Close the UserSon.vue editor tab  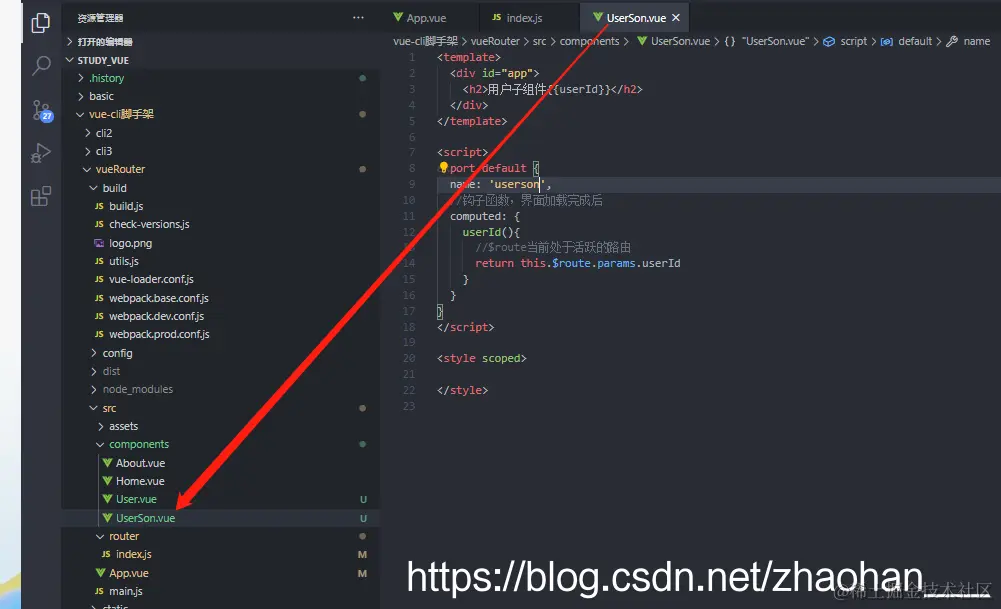point(675,18)
